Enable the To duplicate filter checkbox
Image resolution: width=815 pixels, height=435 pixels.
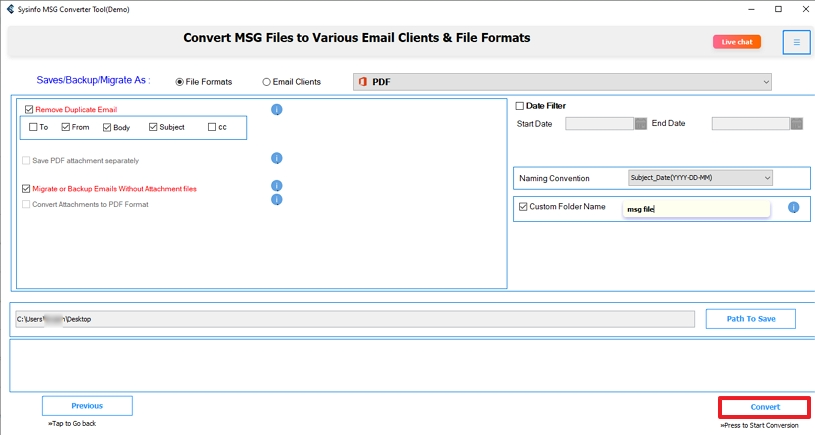[x=33, y=127]
